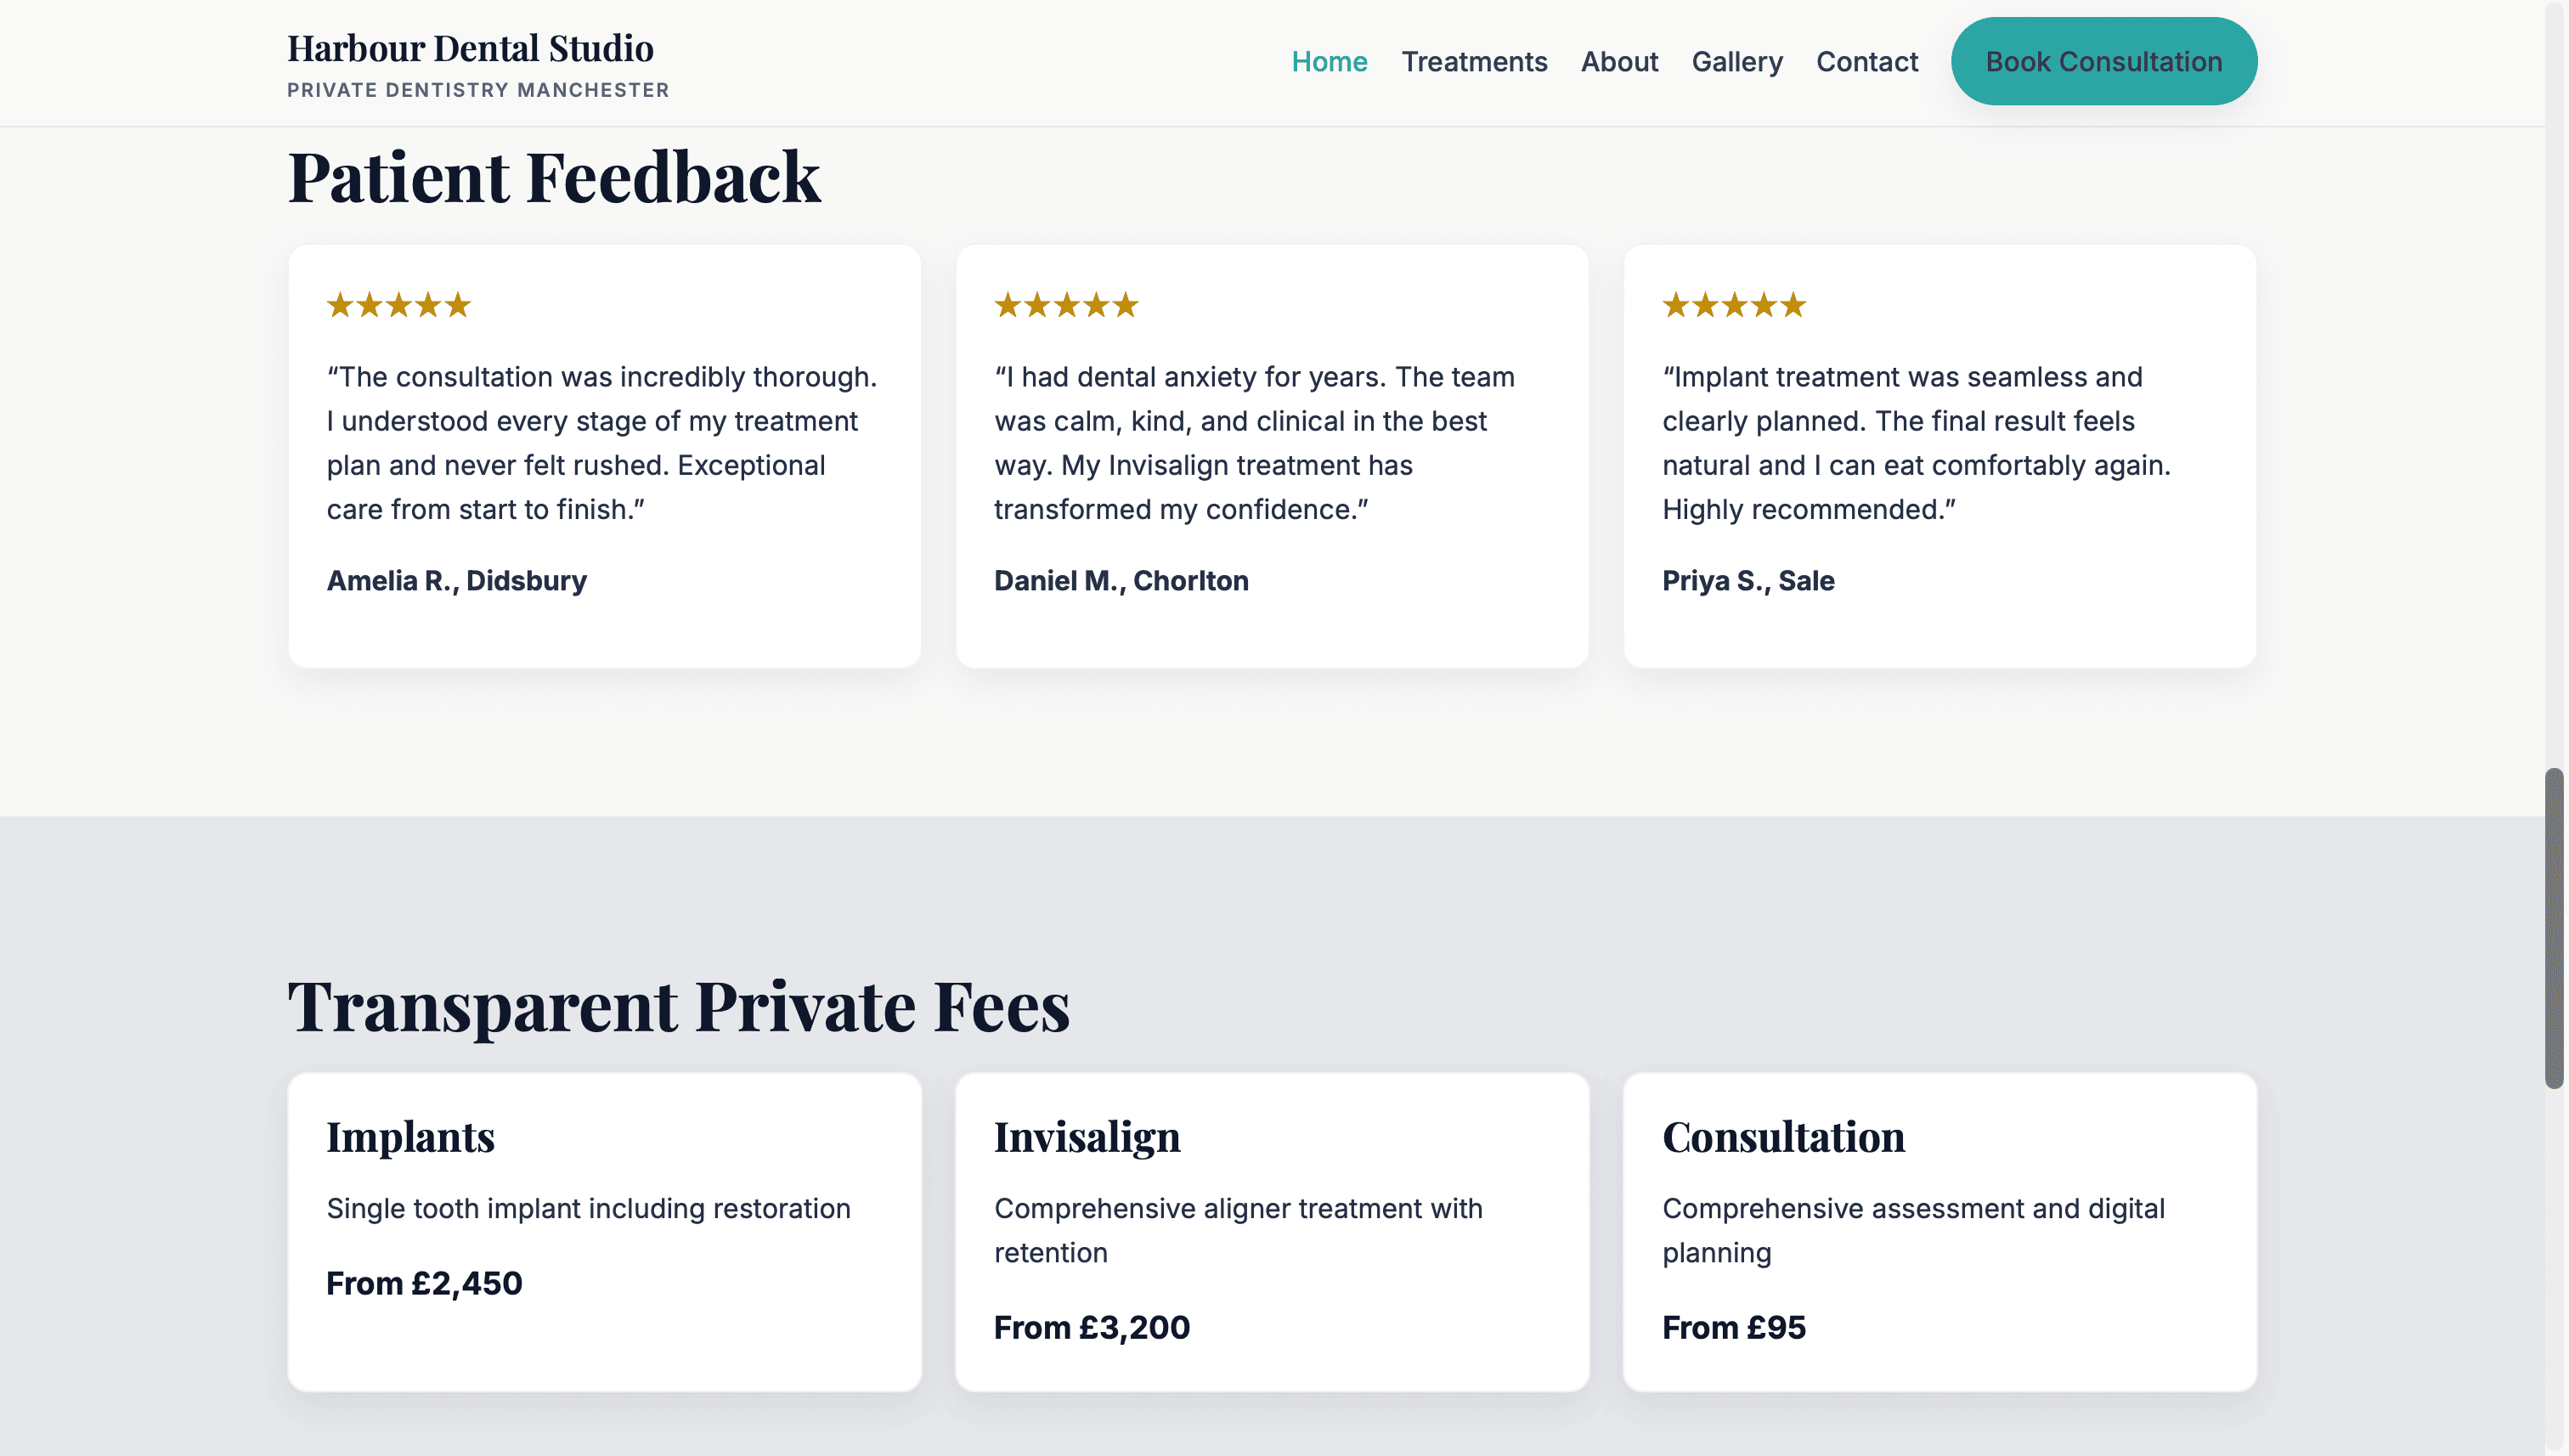Go to the Treatments page
This screenshot has height=1456, width=2569.
tap(1474, 62)
